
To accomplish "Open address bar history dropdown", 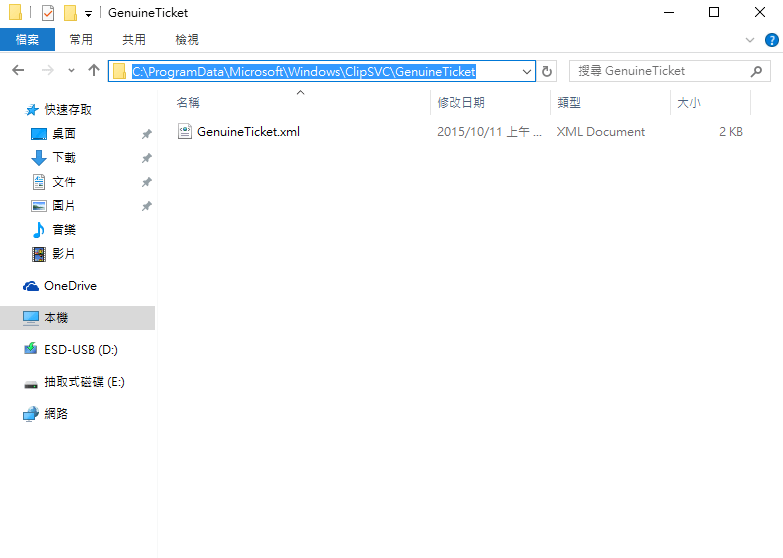I will (x=526, y=71).
